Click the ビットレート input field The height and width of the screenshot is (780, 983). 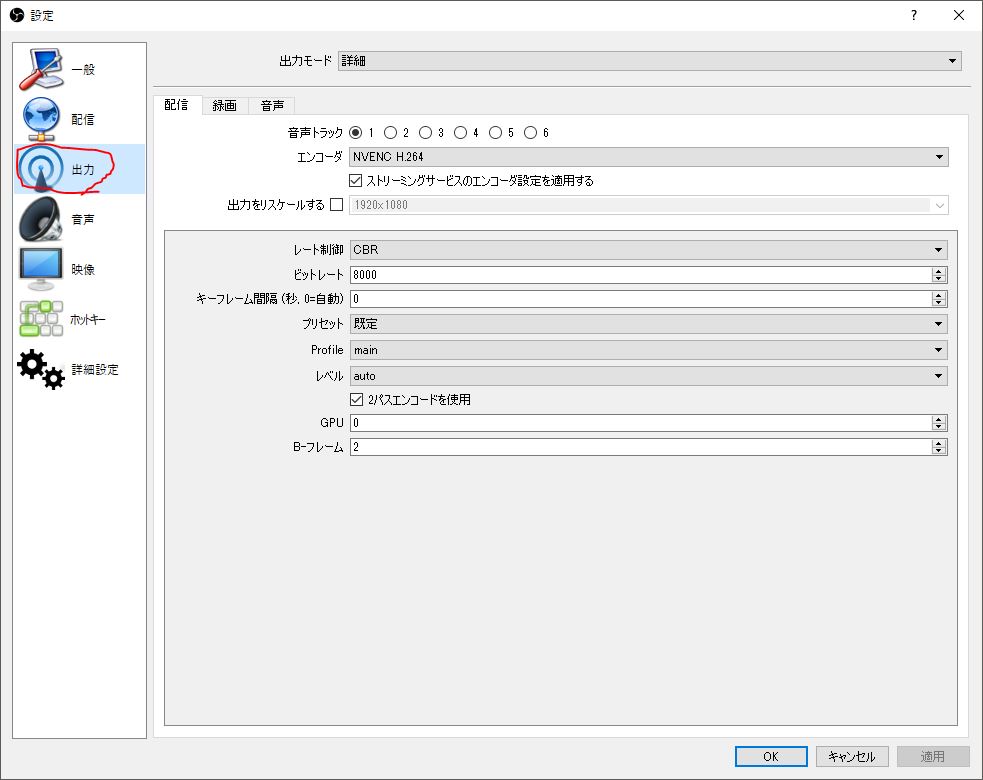(641, 275)
